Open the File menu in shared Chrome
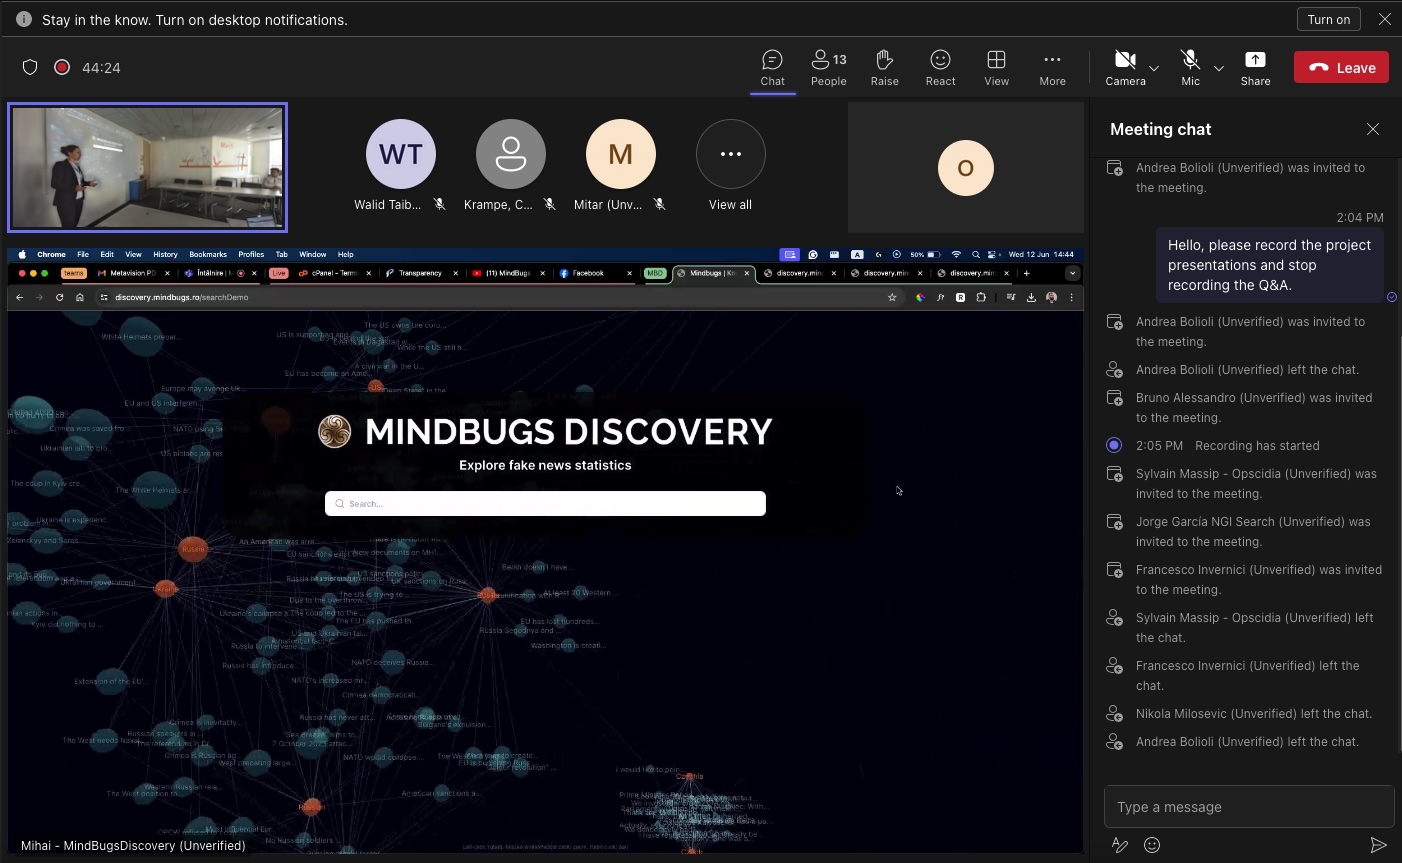1402x863 pixels. tap(83, 254)
